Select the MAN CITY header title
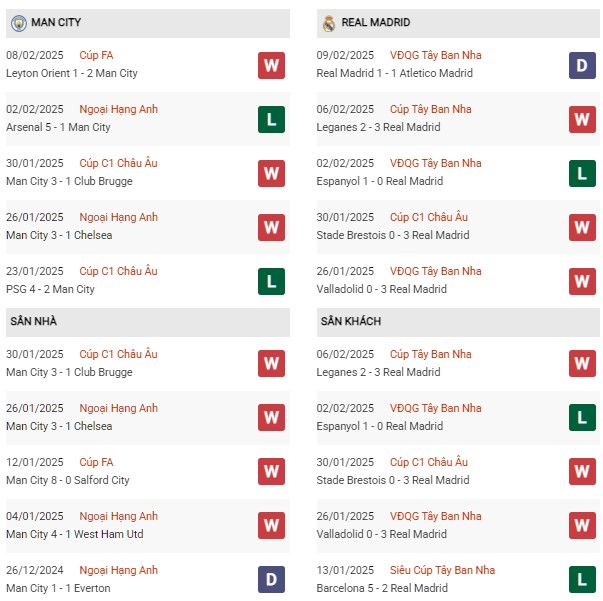This screenshot has height=601, width=603. [56, 22]
